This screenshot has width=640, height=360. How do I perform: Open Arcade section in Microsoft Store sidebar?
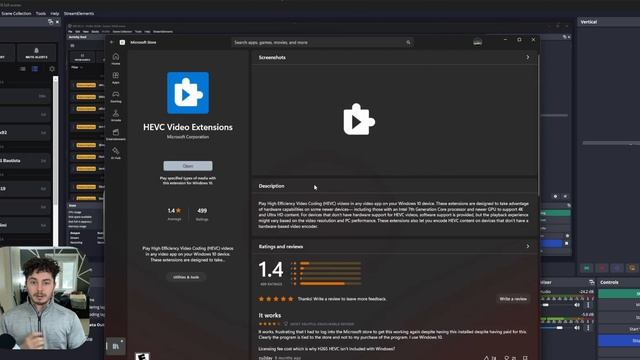(116, 115)
